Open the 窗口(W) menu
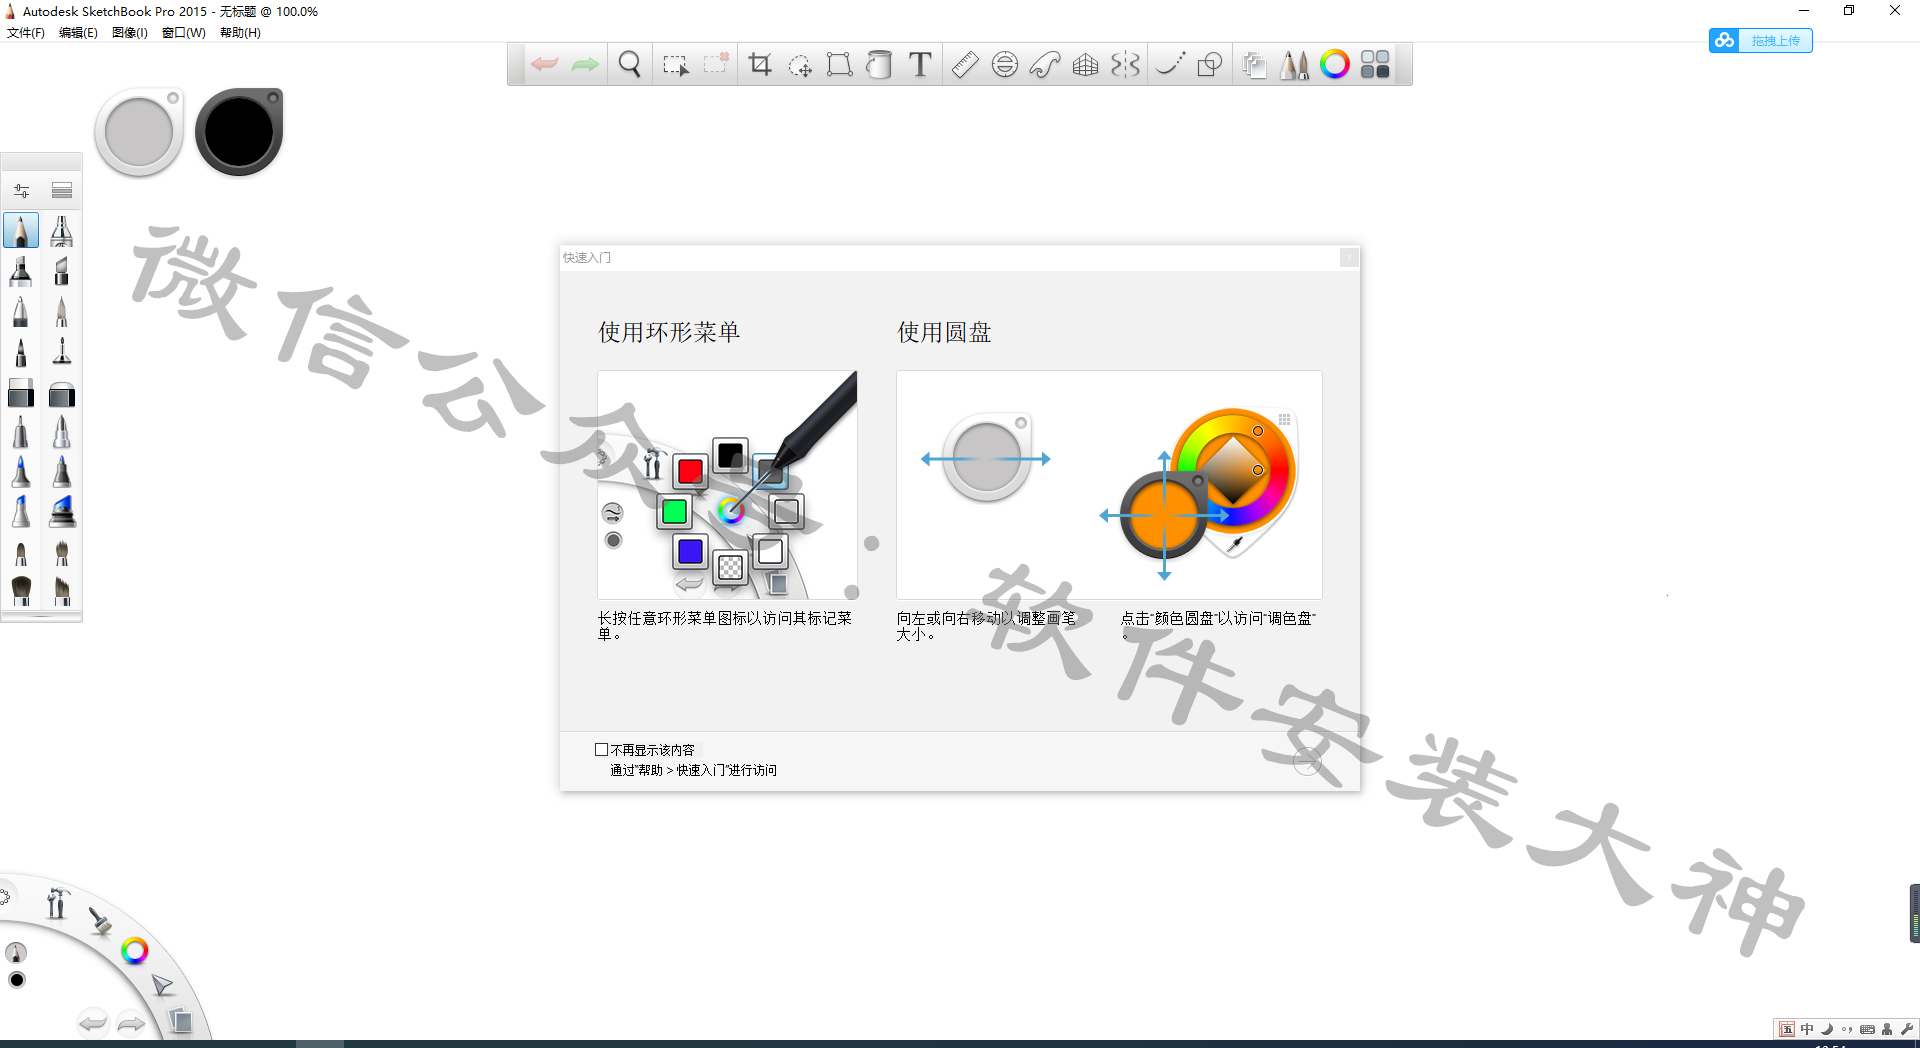Screen dimensions: 1920x1048 coord(184,33)
